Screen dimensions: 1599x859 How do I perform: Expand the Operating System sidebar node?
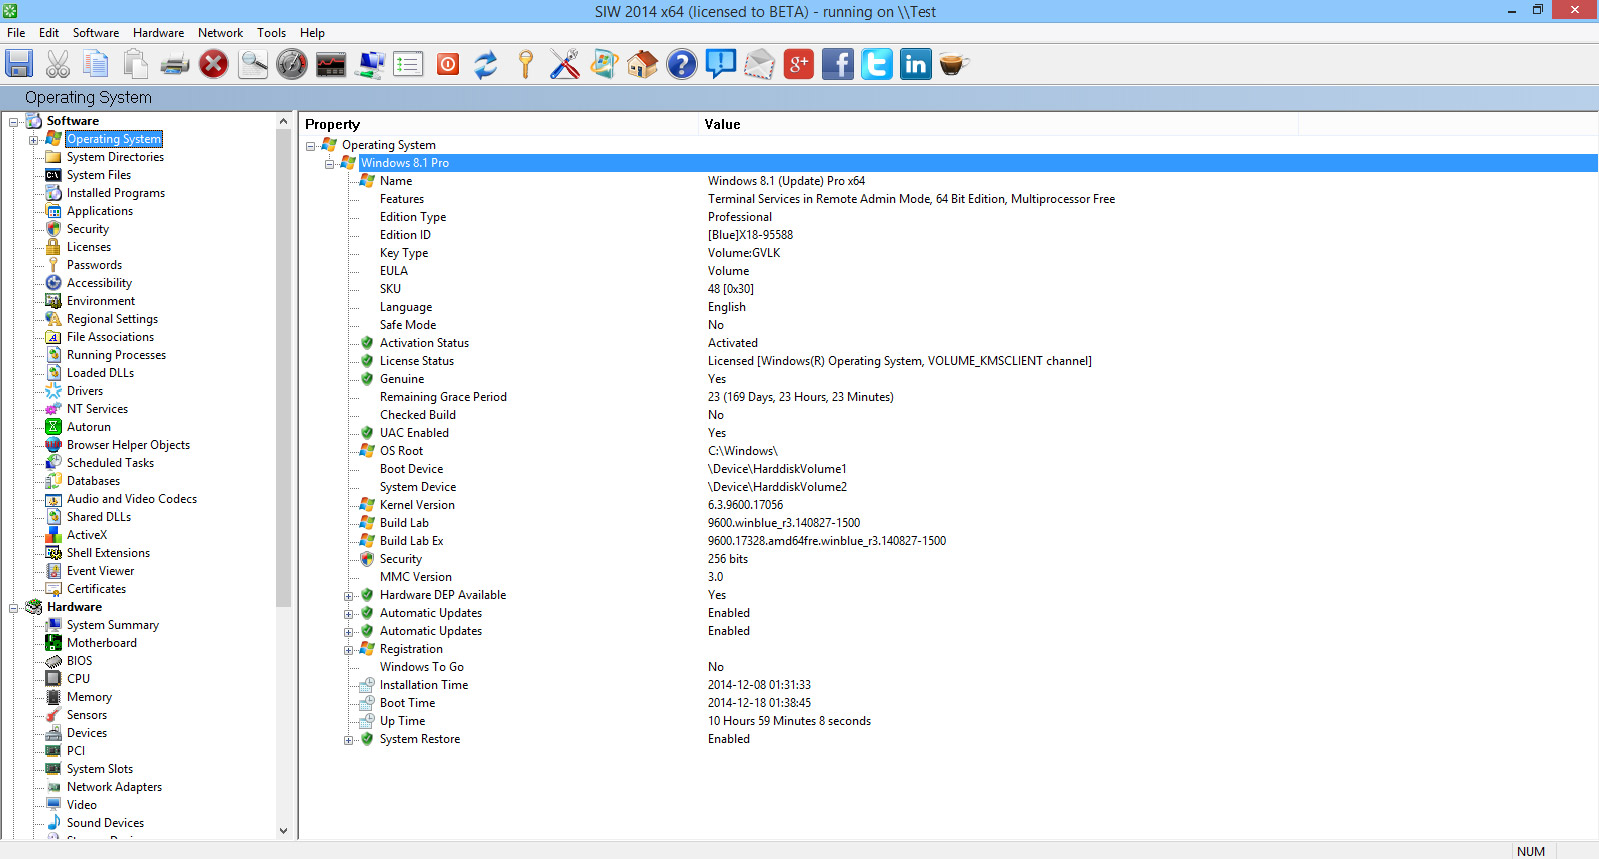34,140
